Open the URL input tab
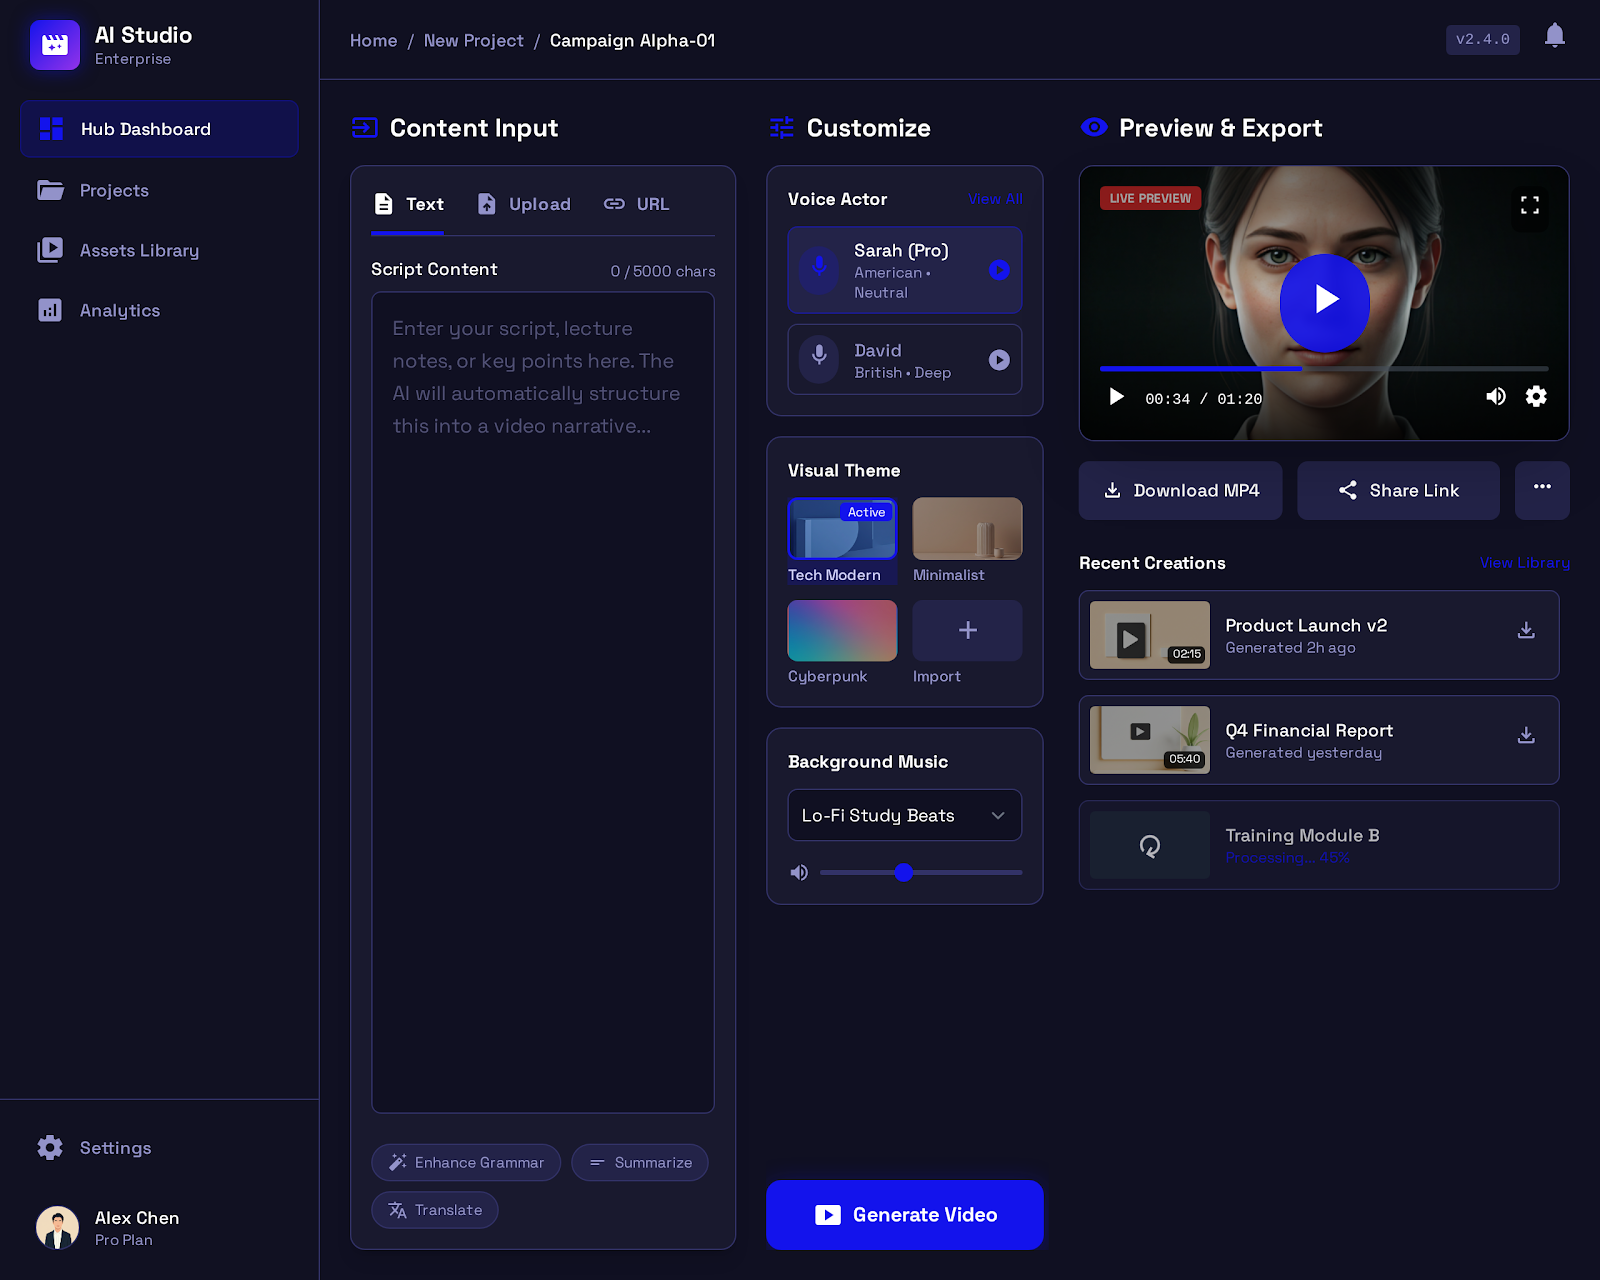 [636, 203]
